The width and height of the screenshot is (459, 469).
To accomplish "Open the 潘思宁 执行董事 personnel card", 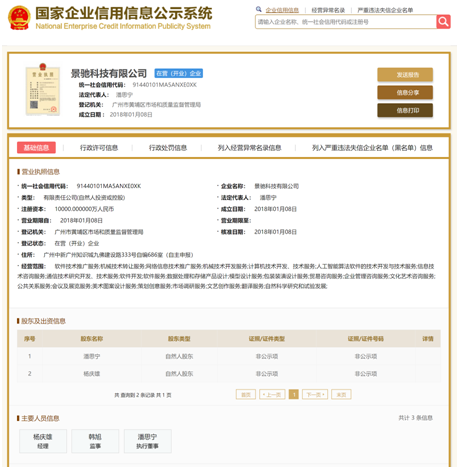I will (x=148, y=441).
